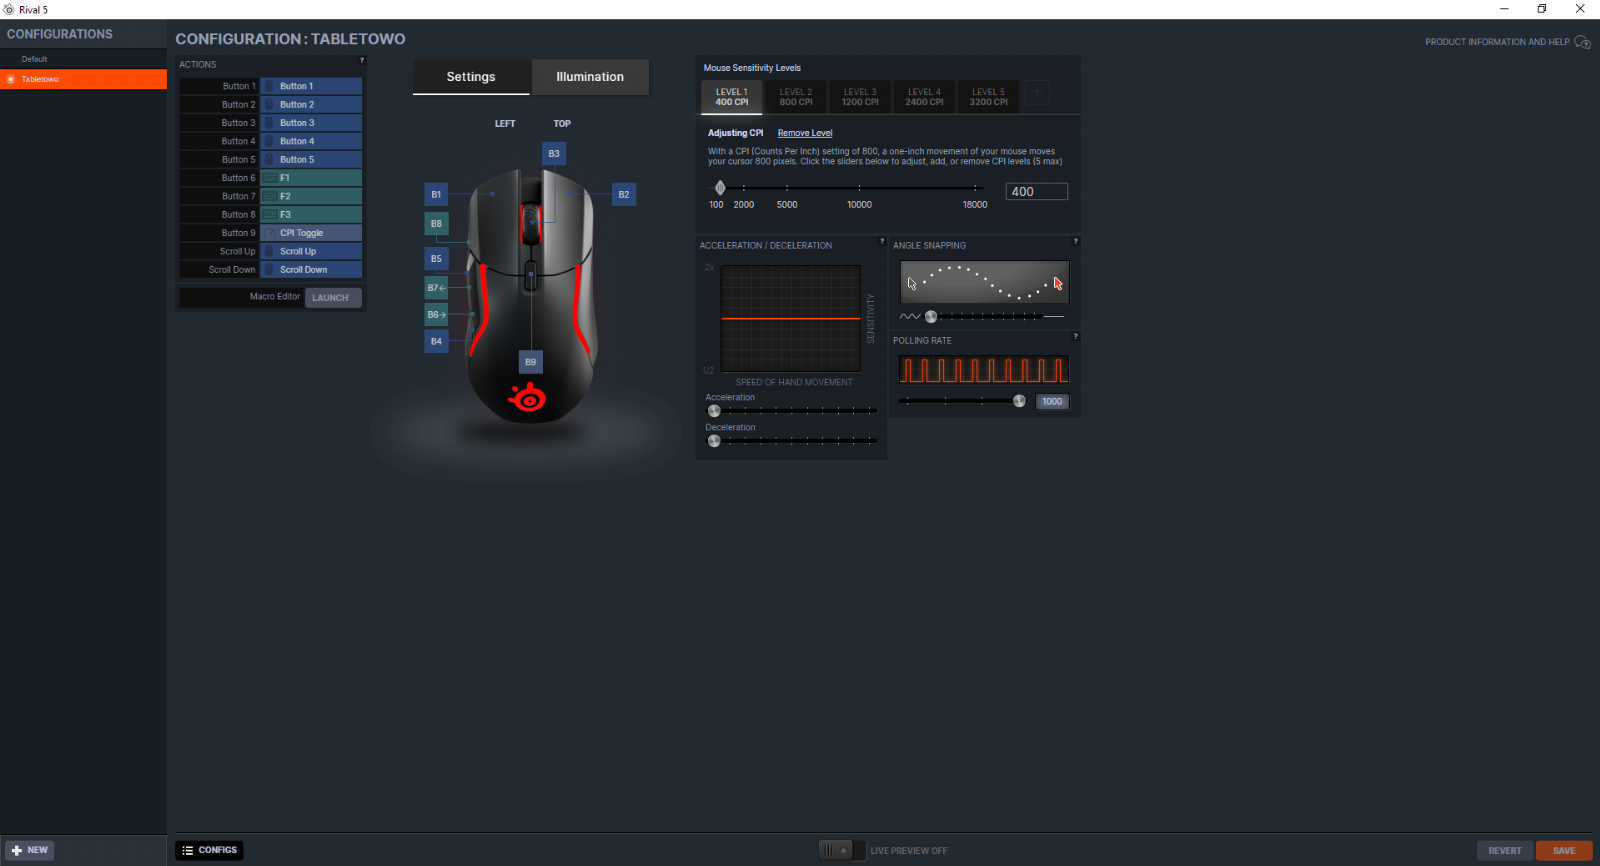Select the B5 side button marker
1600x866 pixels.
(x=436, y=259)
